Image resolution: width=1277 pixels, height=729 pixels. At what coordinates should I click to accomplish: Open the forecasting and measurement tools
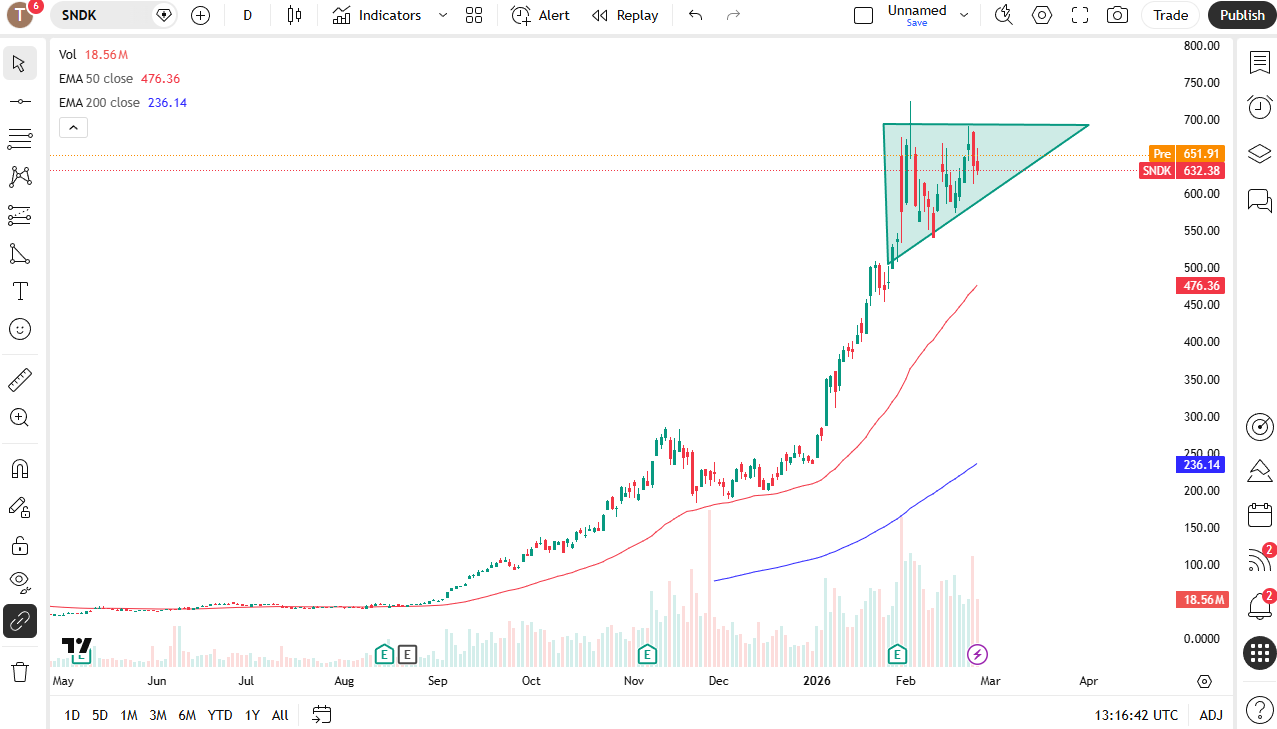[19, 215]
